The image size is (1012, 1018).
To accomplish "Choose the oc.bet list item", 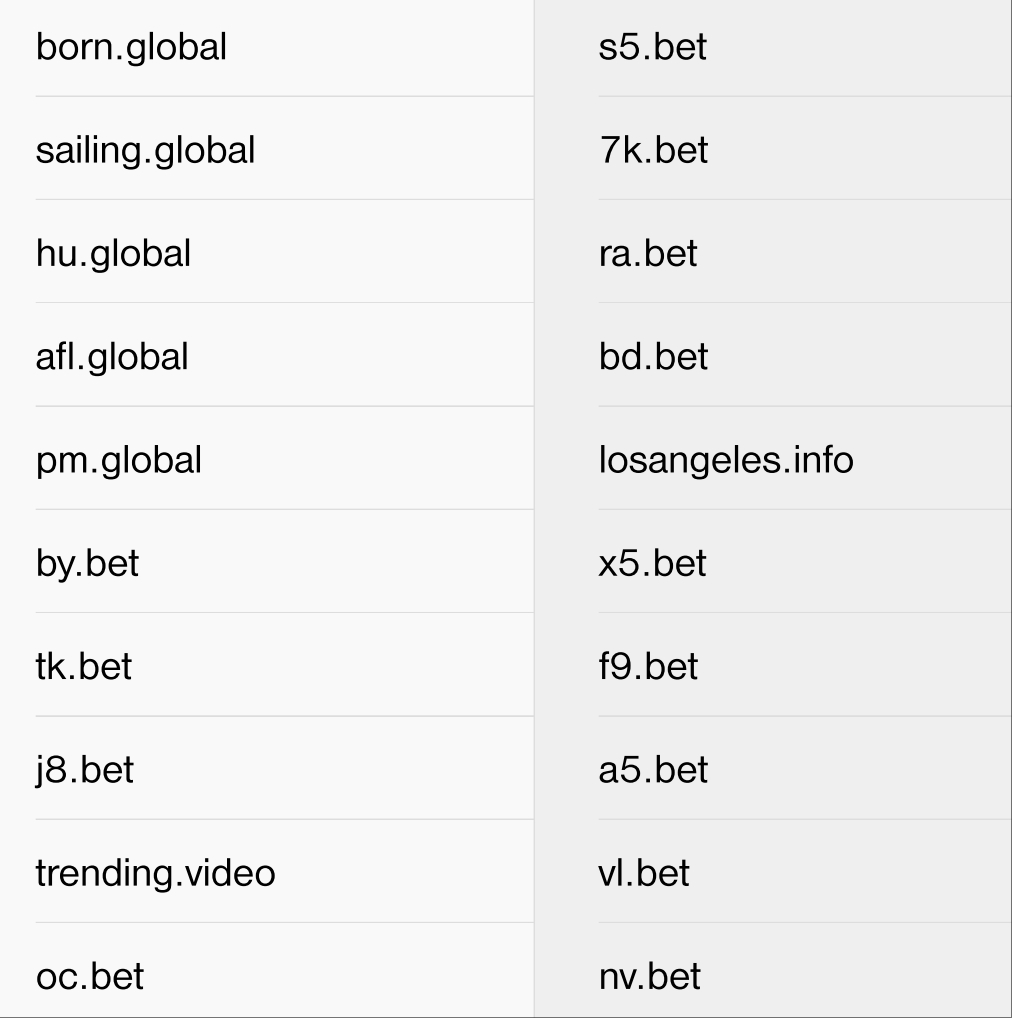I will coord(90,976).
